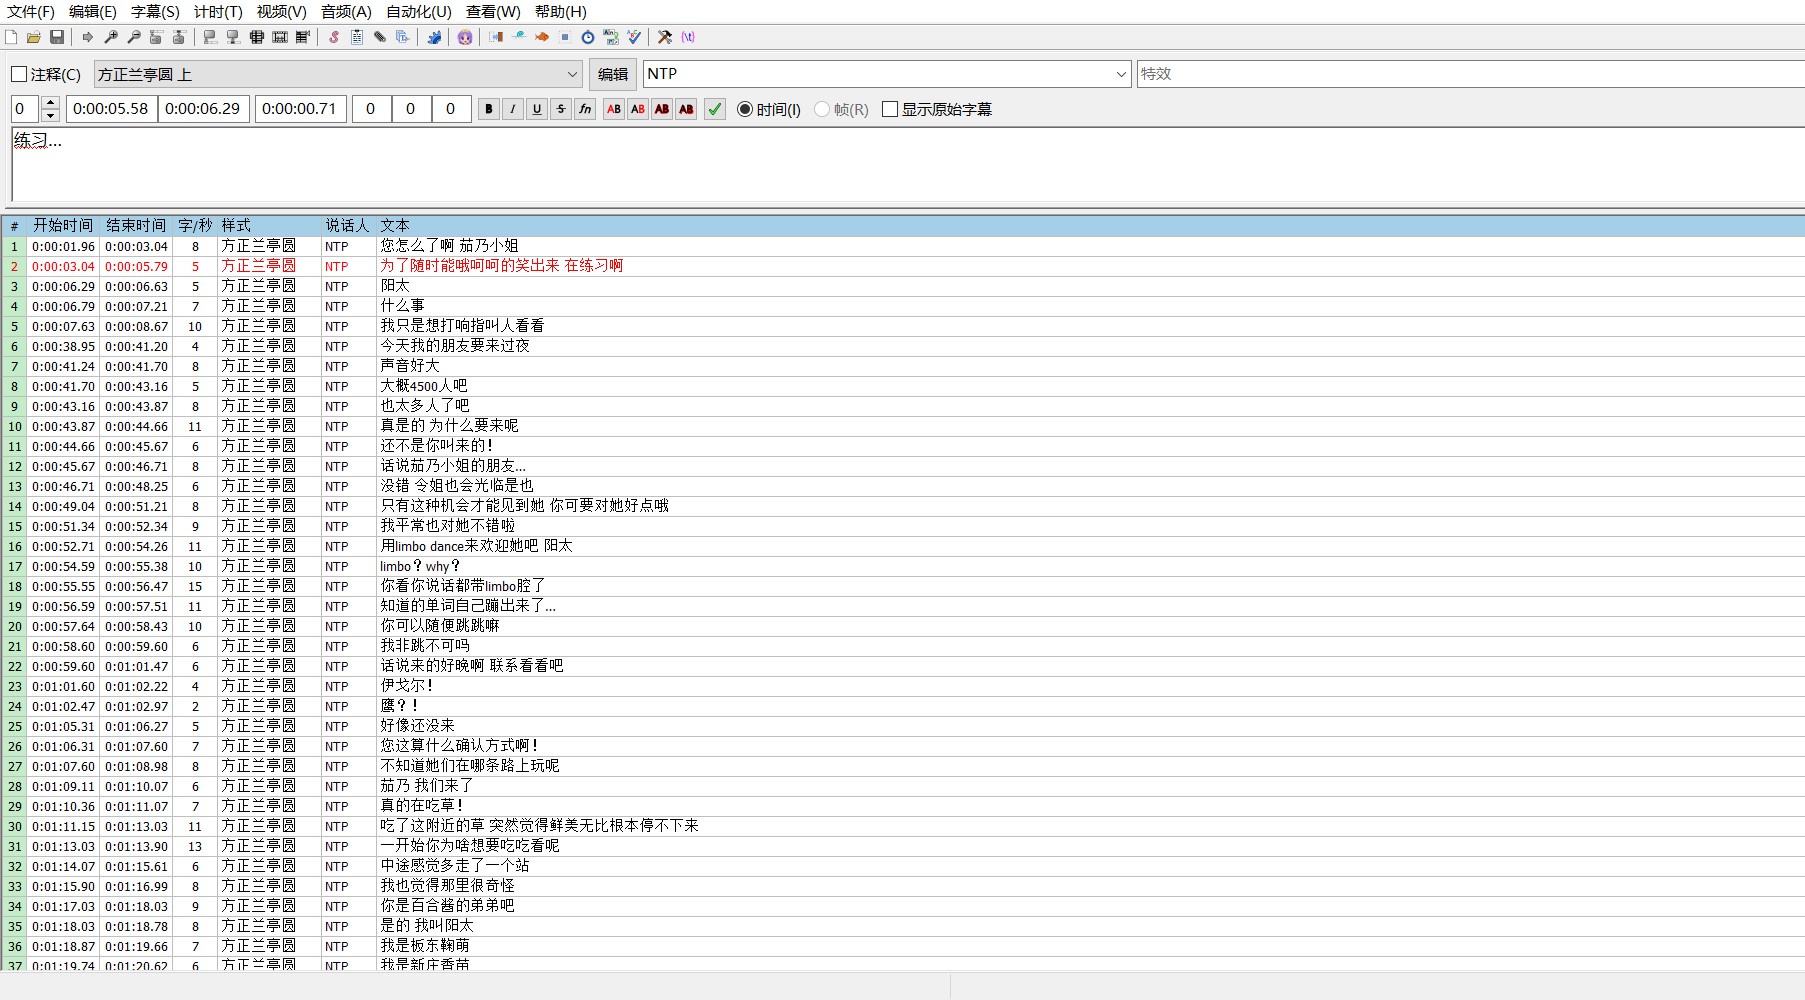
Task: Open Timing Post-Processor stopwatch icon
Action: pyautogui.click(x=588, y=37)
